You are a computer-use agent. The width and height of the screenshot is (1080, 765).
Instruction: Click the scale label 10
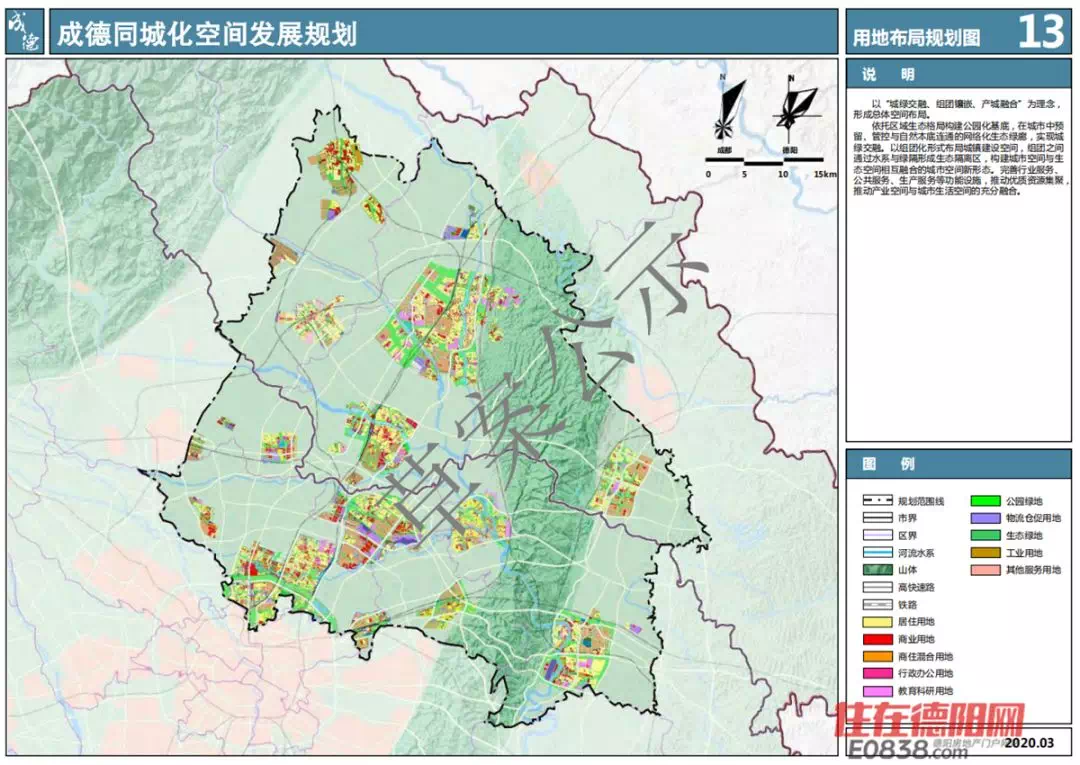click(783, 174)
